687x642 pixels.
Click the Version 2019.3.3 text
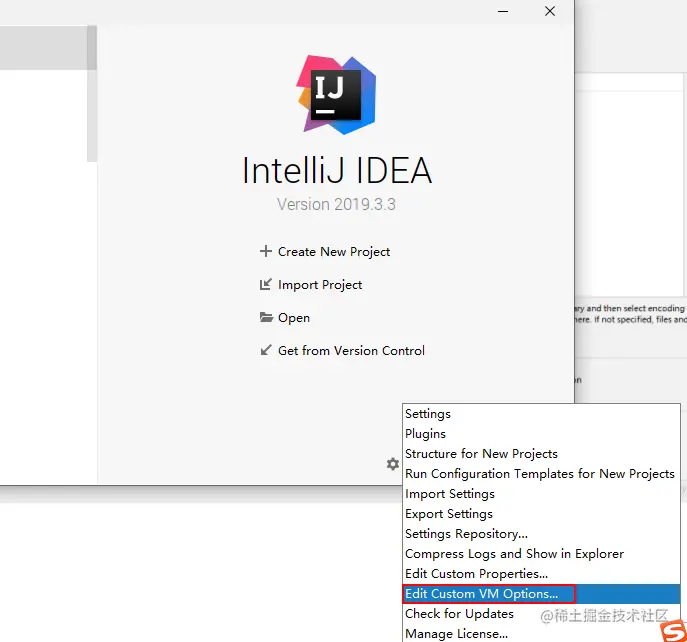pyautogui.click(x=336, y=204)
